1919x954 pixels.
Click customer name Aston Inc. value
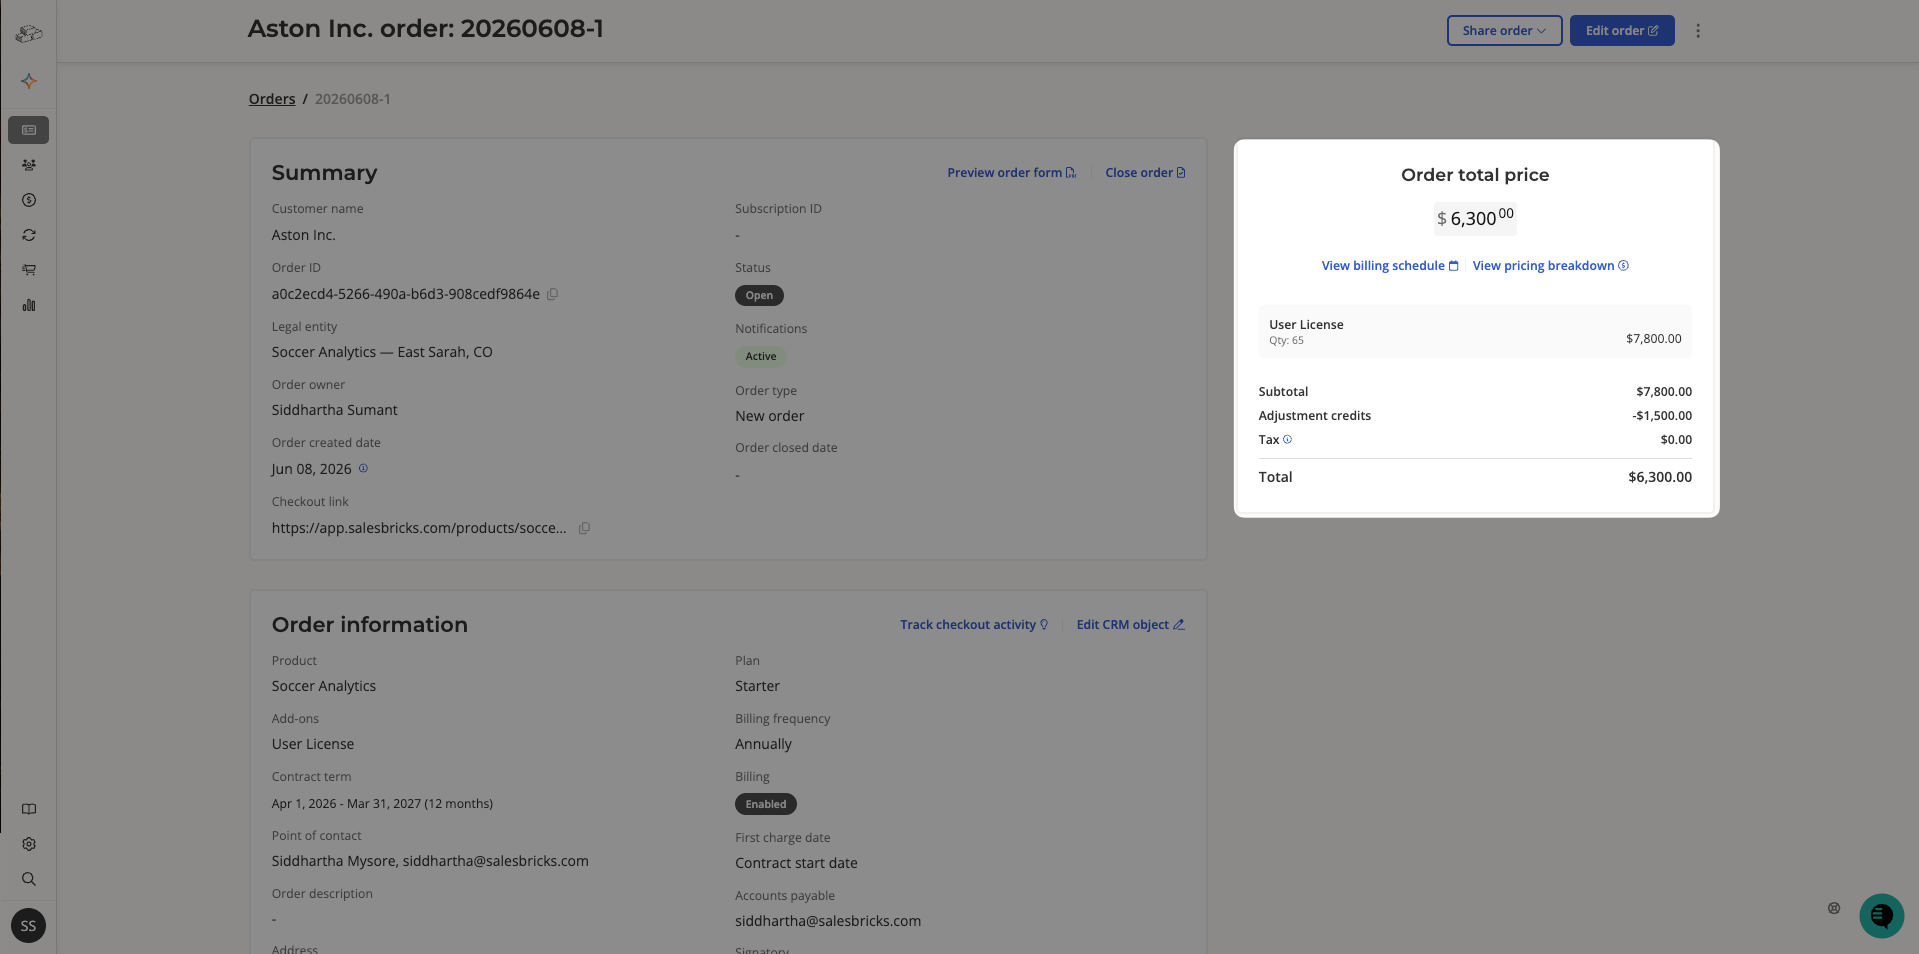click(x=304, y=235)
